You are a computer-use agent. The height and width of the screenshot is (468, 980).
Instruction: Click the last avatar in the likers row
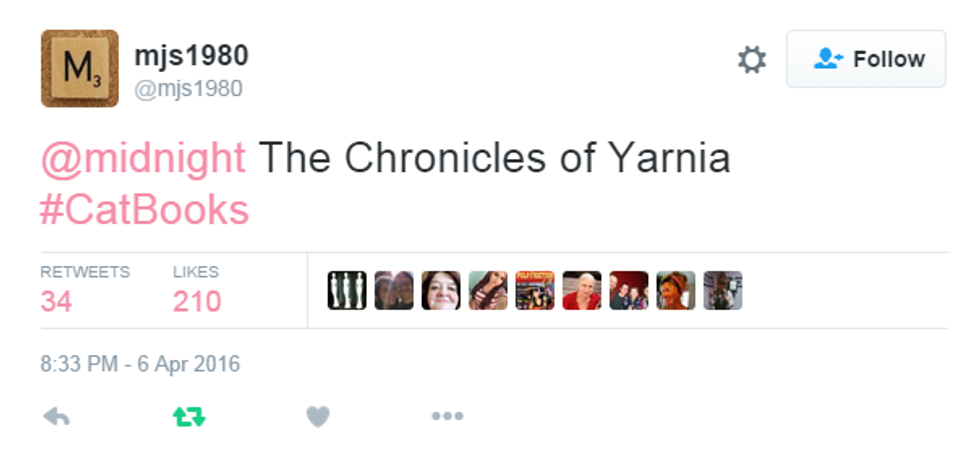point(723,291)
